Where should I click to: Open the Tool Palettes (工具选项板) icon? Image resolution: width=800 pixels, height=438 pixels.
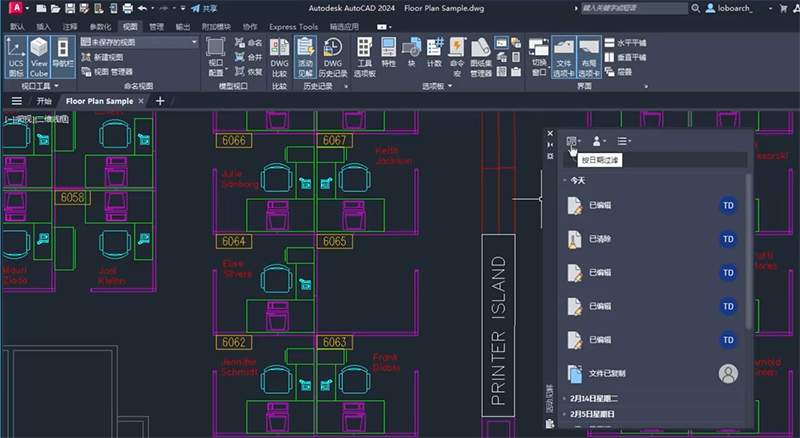pyautogui.click(x=365, y=56)
